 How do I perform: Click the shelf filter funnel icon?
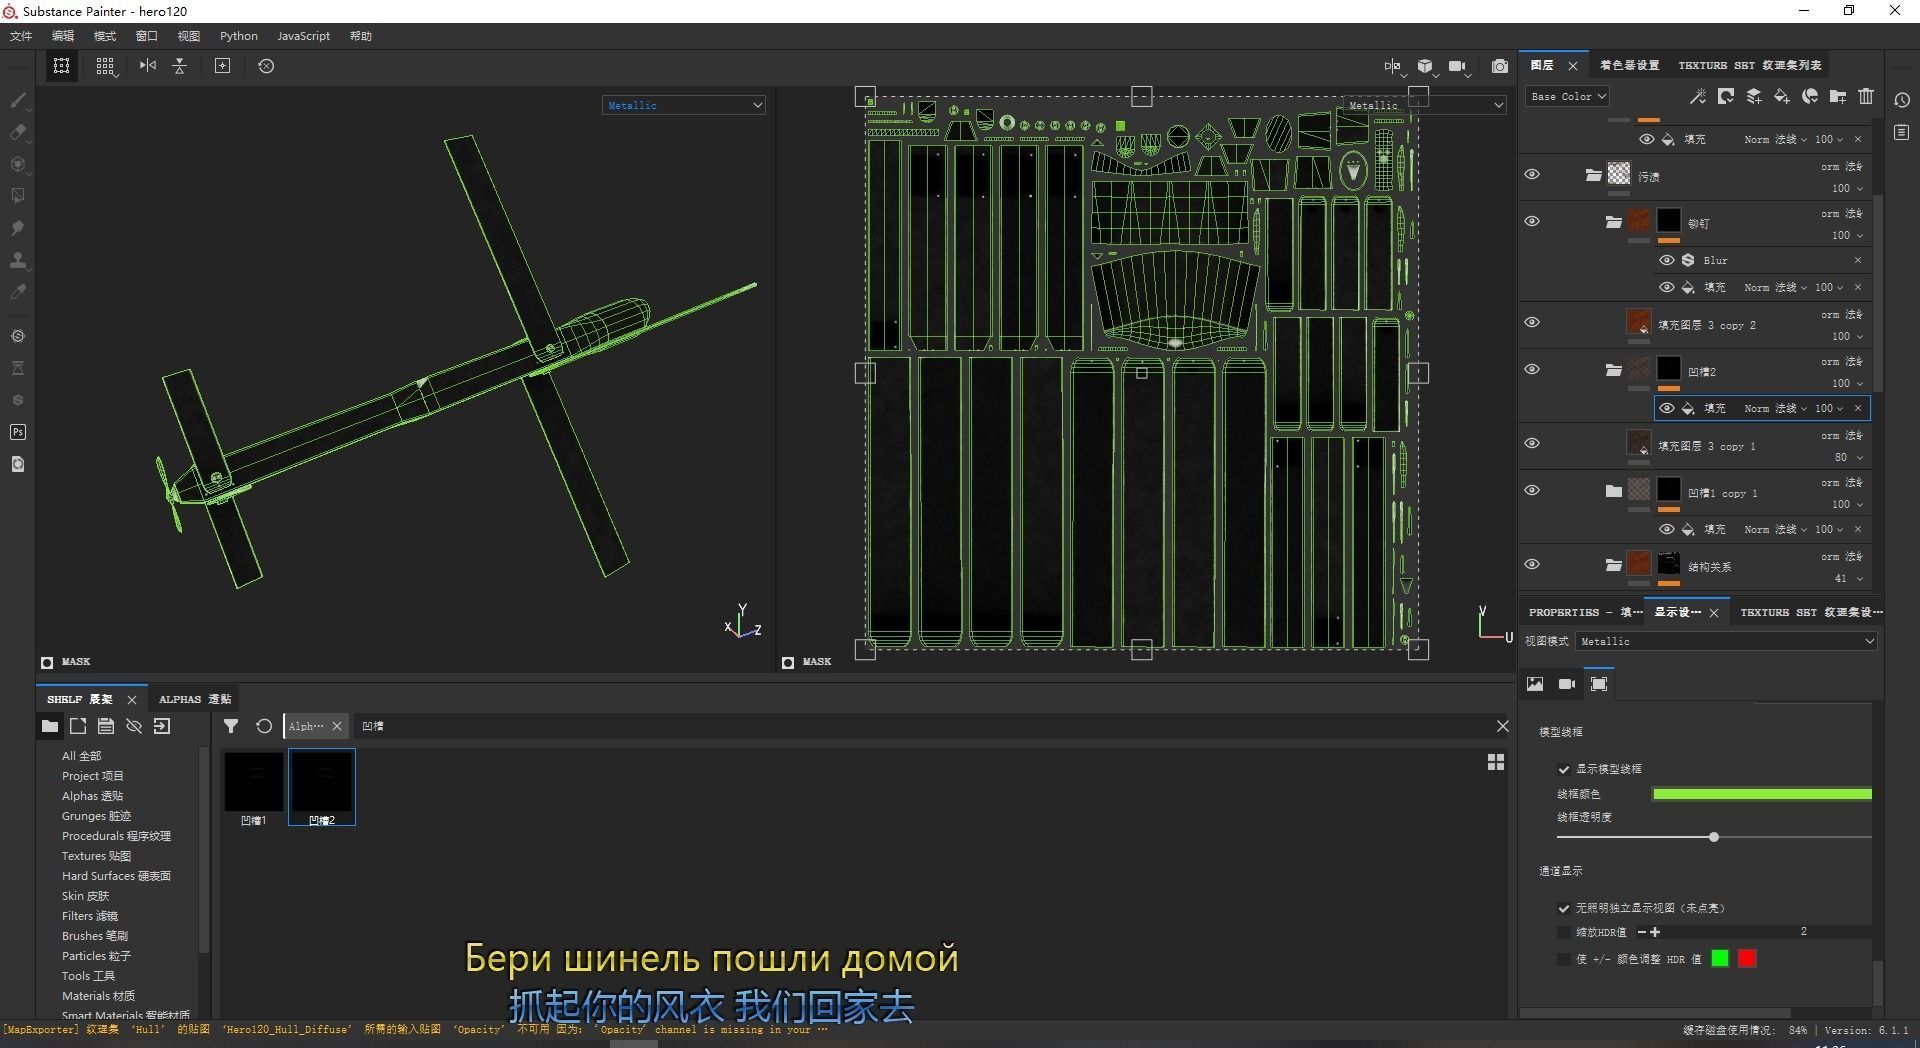(231, 726)
